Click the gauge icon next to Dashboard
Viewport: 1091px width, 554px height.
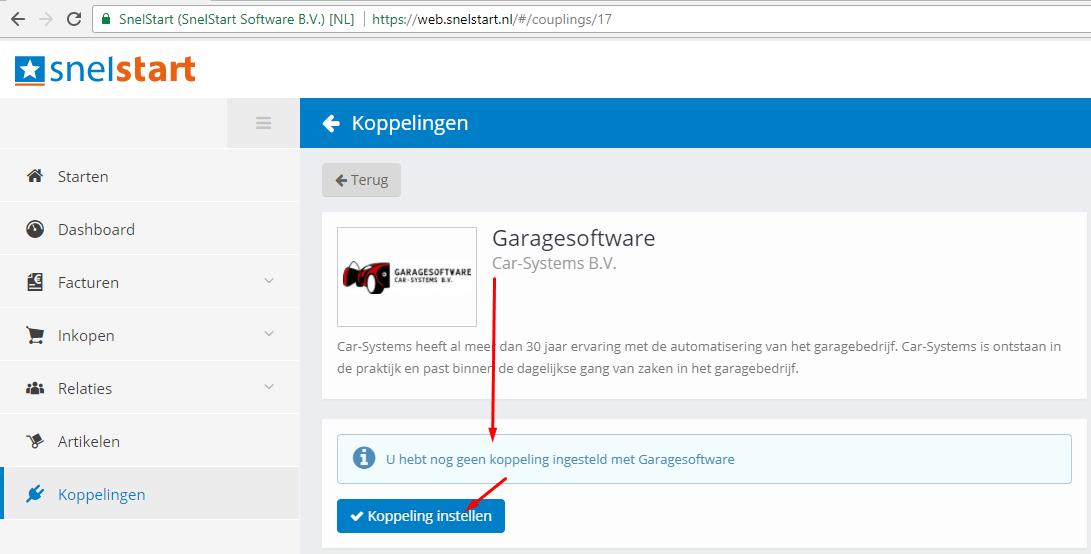tap(35, 229)
